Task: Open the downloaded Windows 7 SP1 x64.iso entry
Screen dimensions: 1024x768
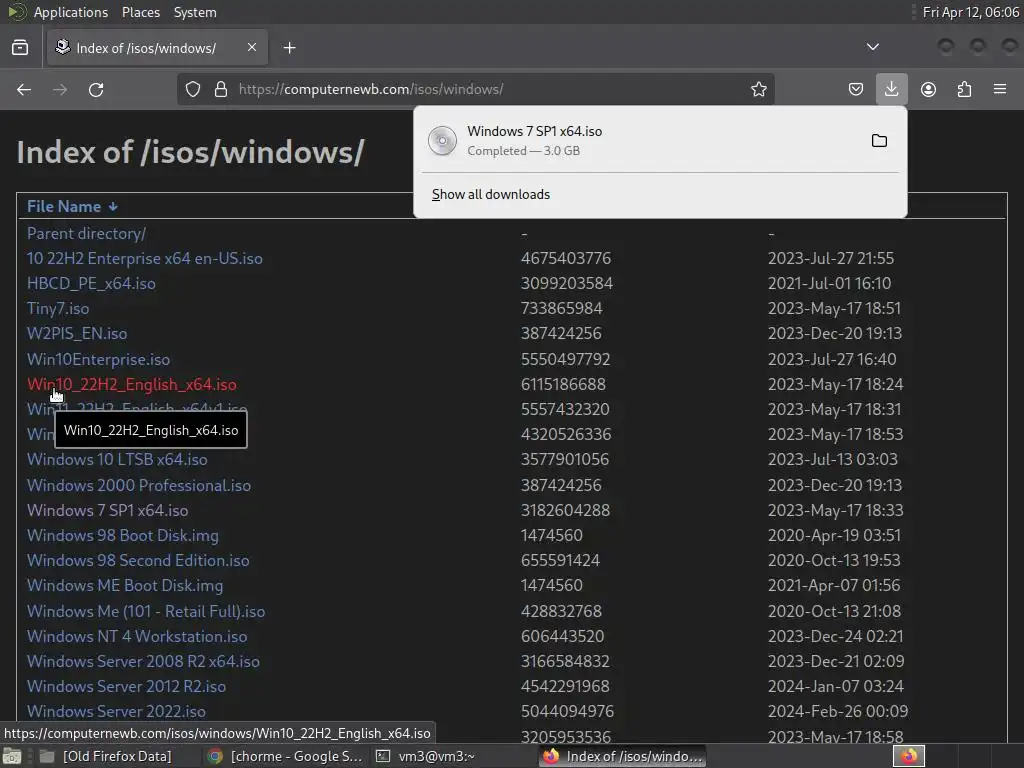Action: pos(640,140)
